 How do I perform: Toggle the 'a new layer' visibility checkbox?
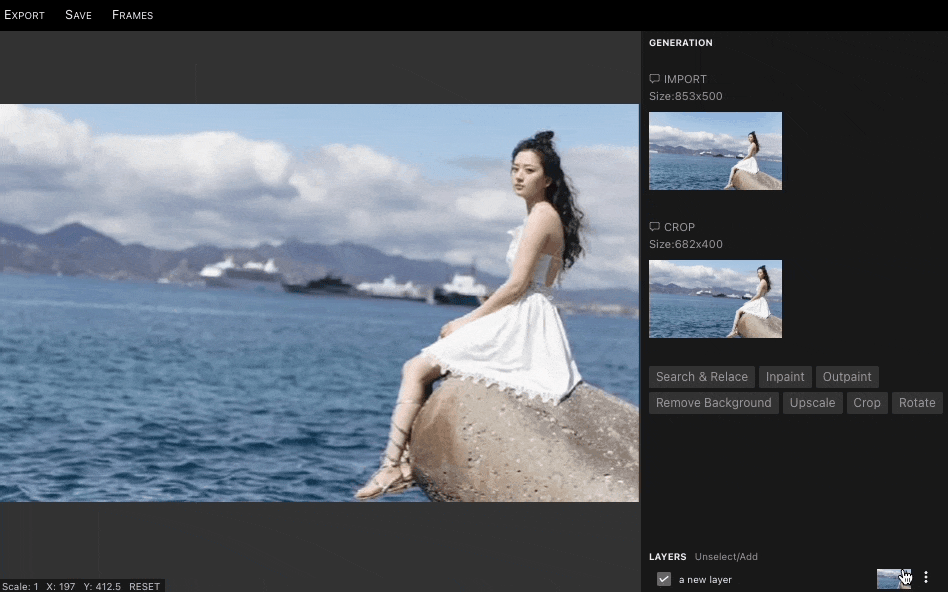(x=664, y=579)
